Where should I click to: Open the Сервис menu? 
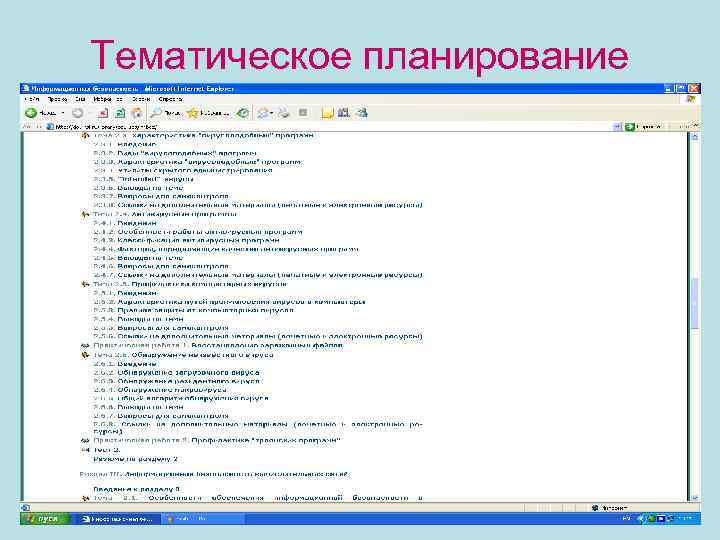[x=141, y=99]
